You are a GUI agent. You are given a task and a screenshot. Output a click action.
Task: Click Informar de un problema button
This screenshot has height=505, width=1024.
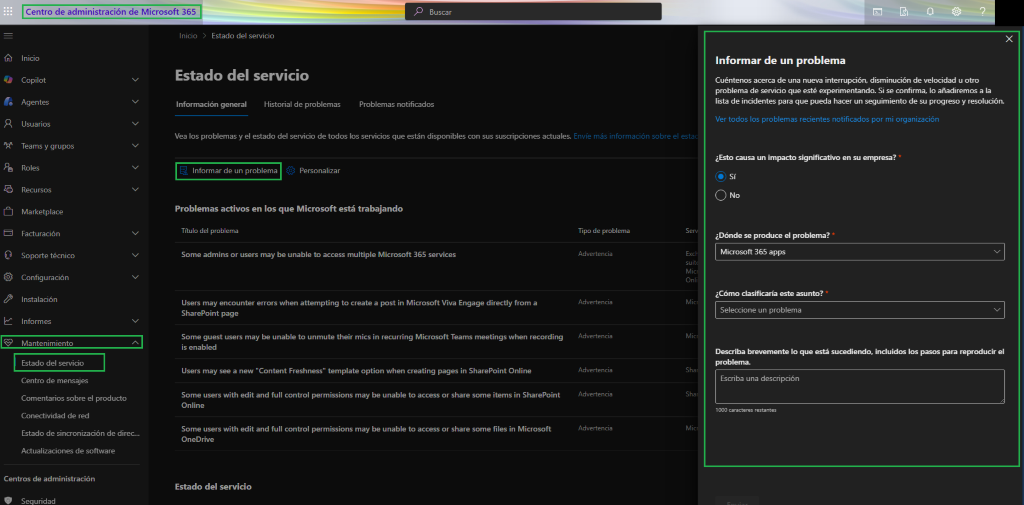[x=229, y=171]
